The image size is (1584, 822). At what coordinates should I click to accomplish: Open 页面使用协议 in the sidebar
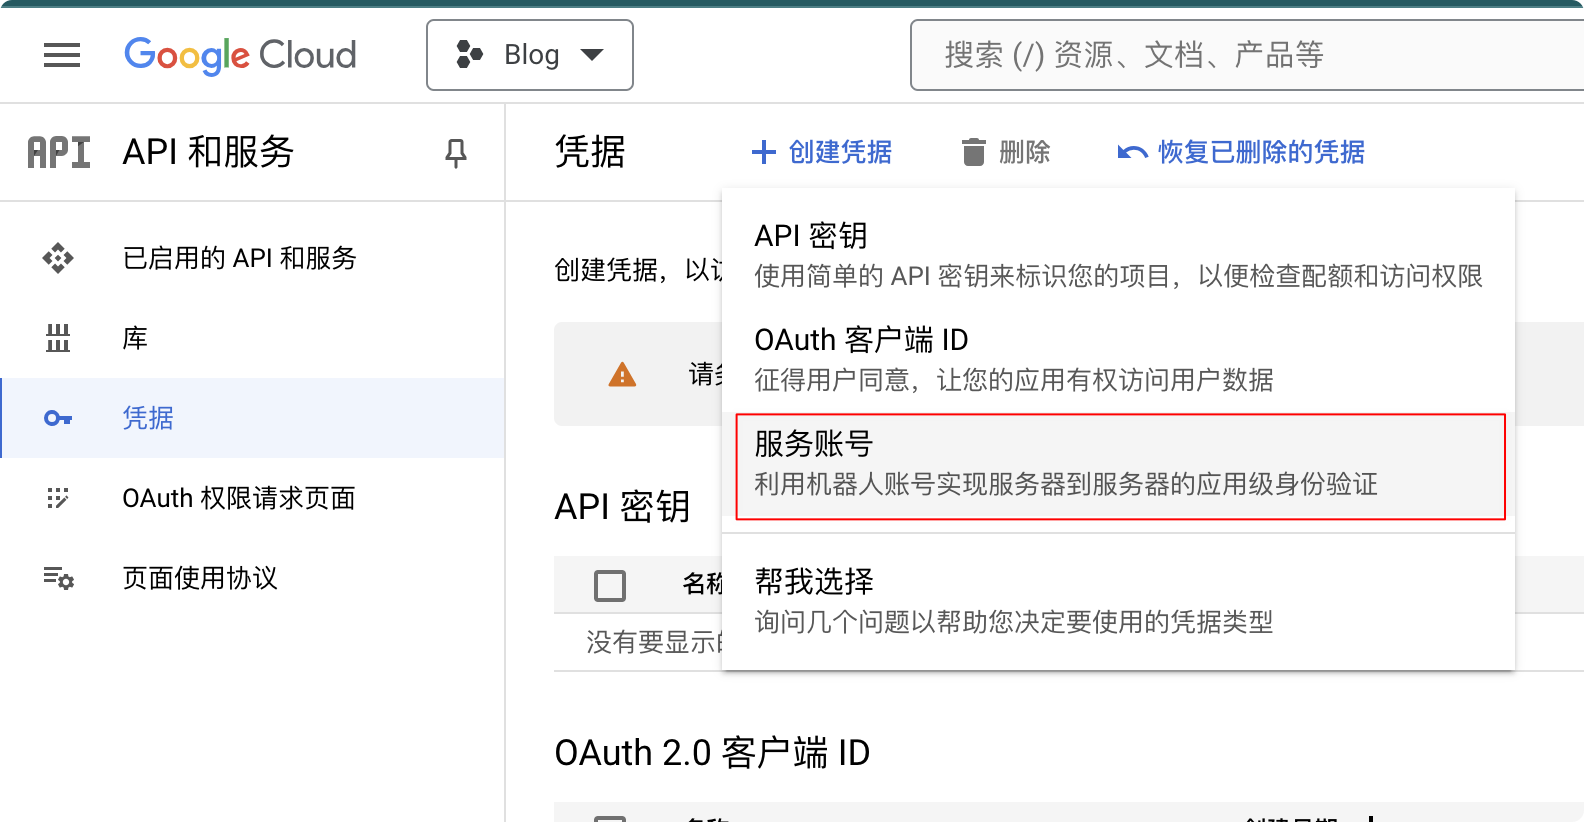pos(252,578)
